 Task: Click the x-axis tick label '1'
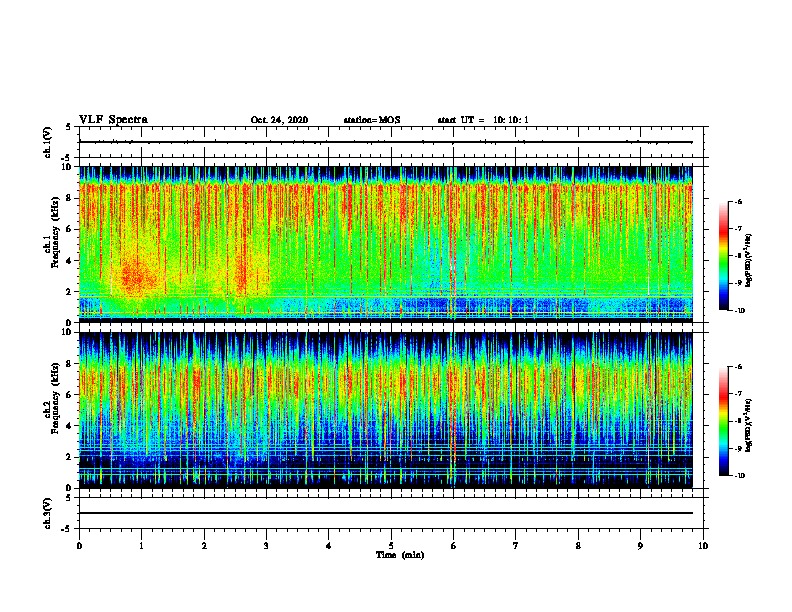141,546
